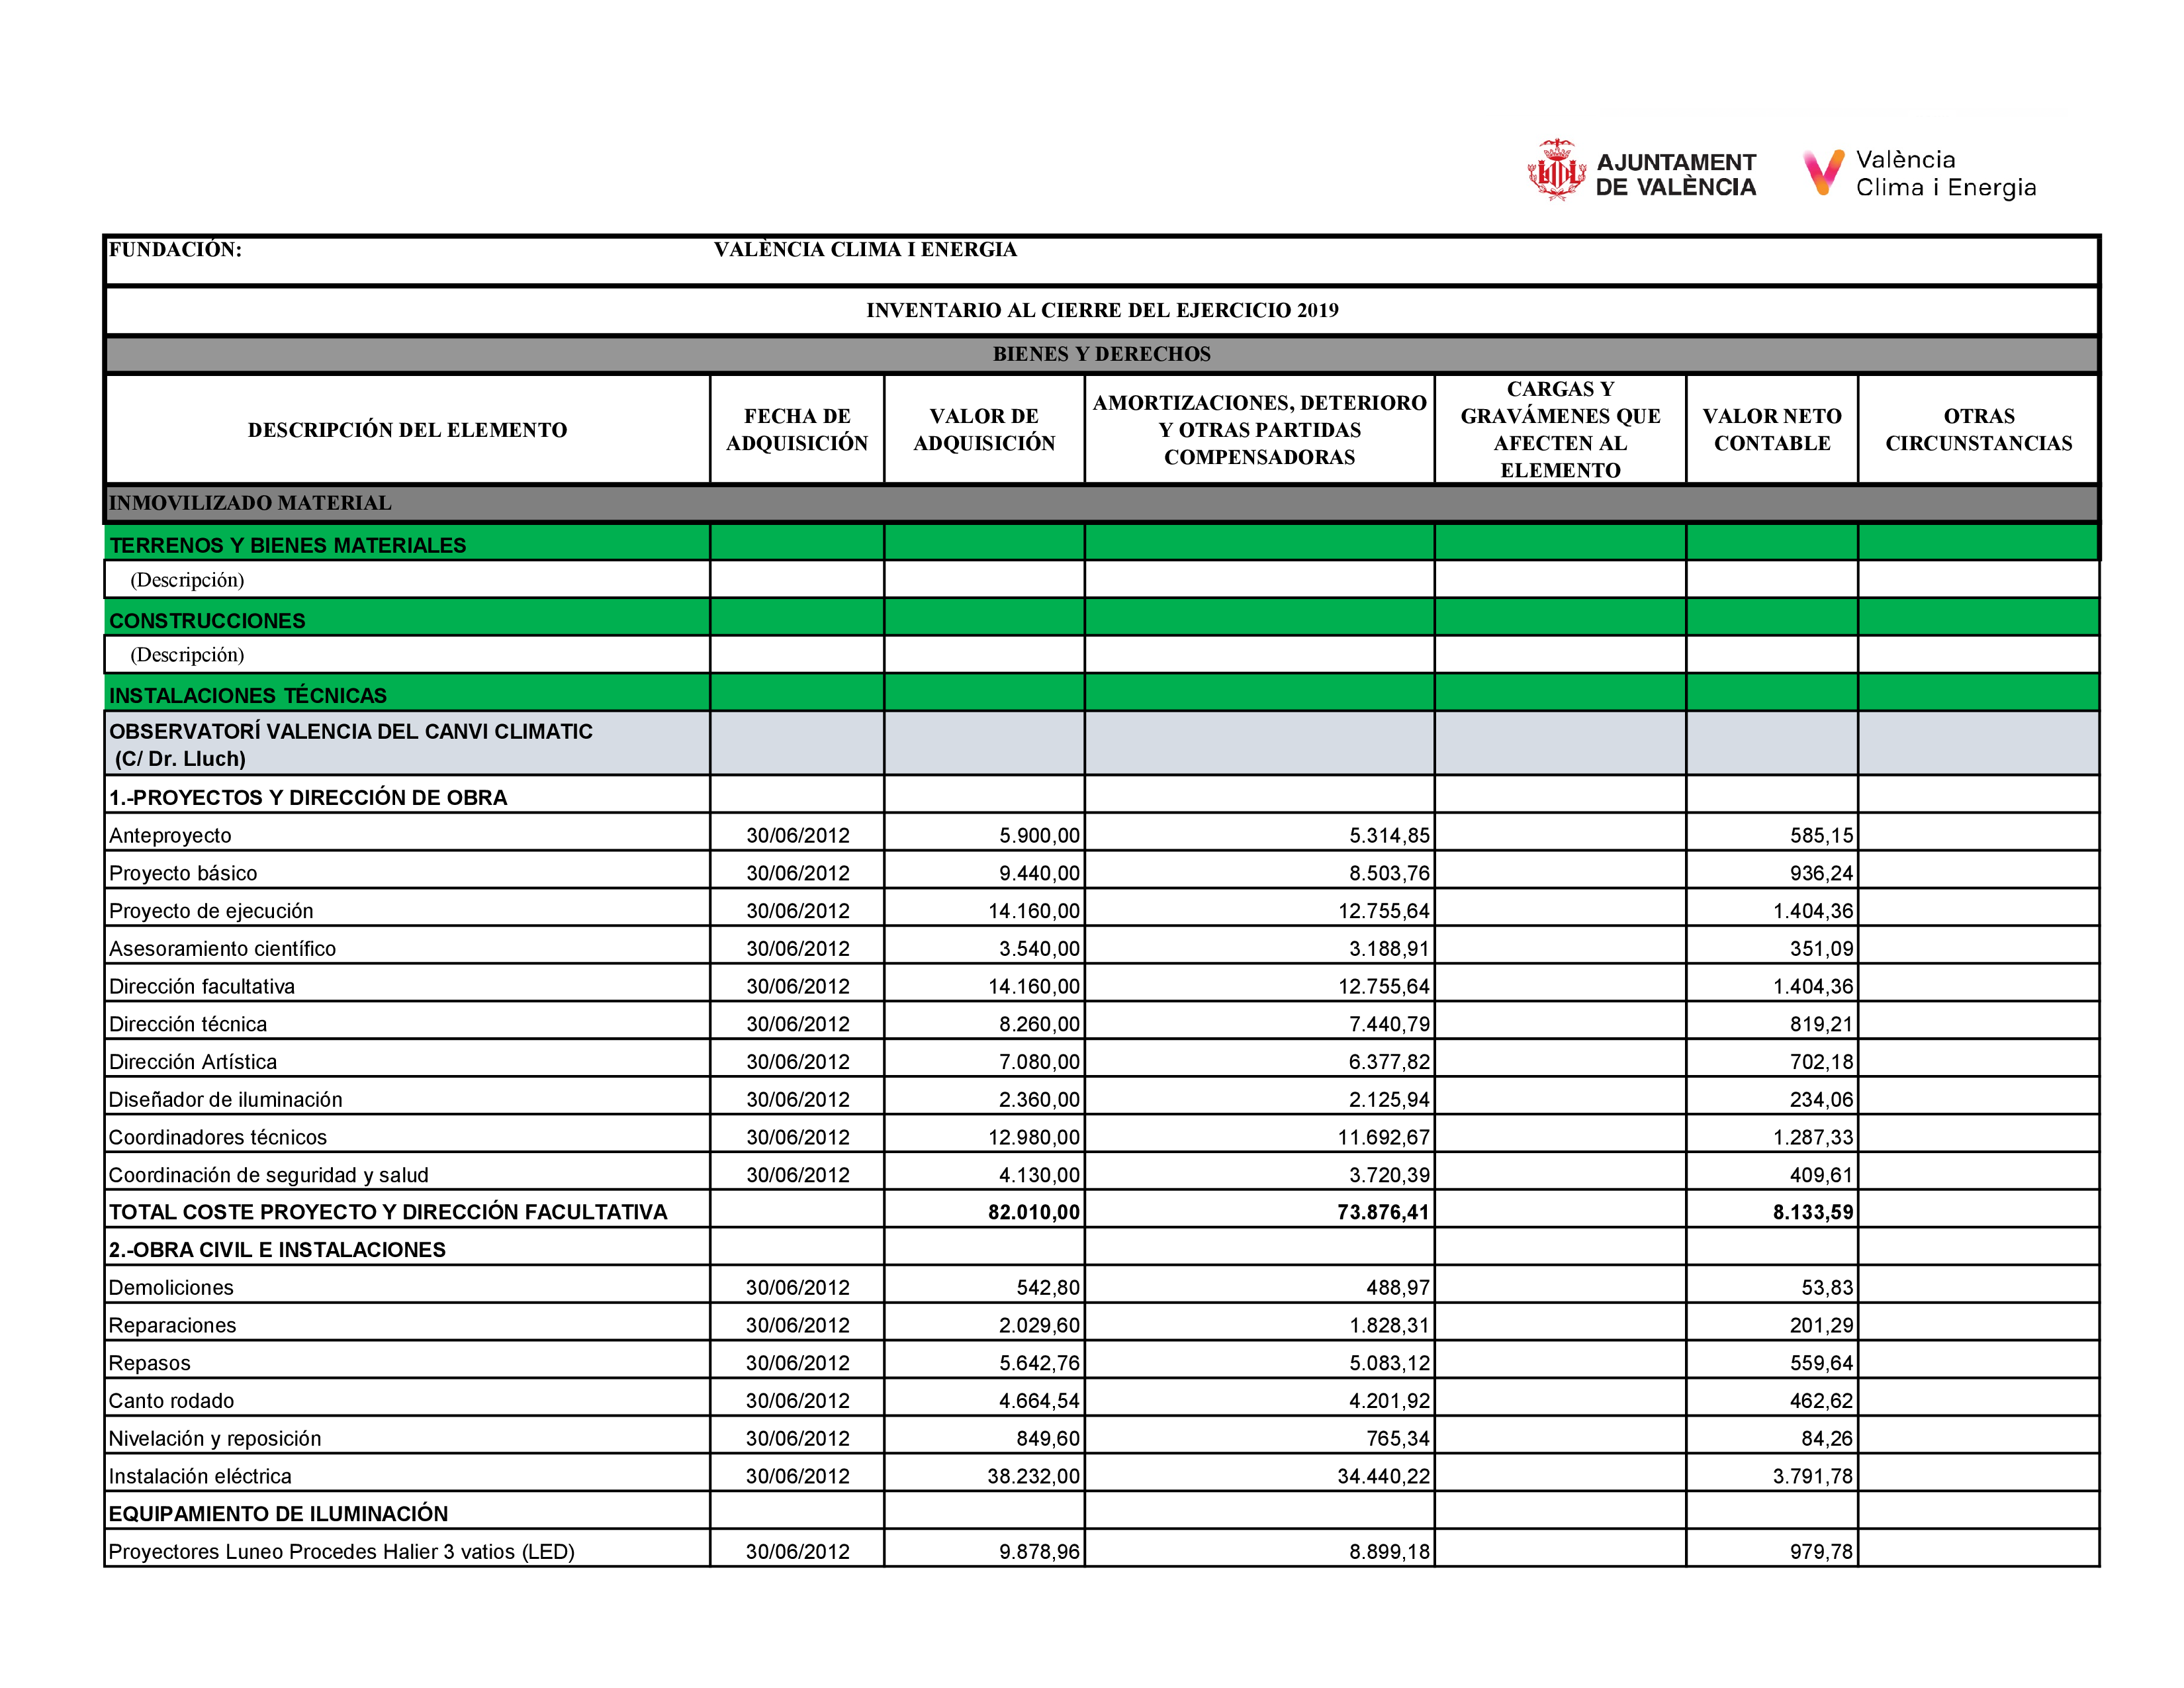Select the 'VALOR DE ADQUISICIÓN' column header

(984, 430)
